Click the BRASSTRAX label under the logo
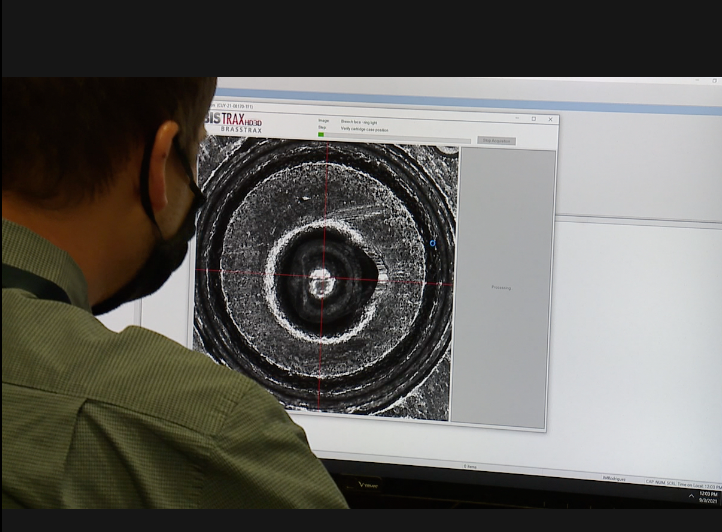 click(x=241, y=130)
